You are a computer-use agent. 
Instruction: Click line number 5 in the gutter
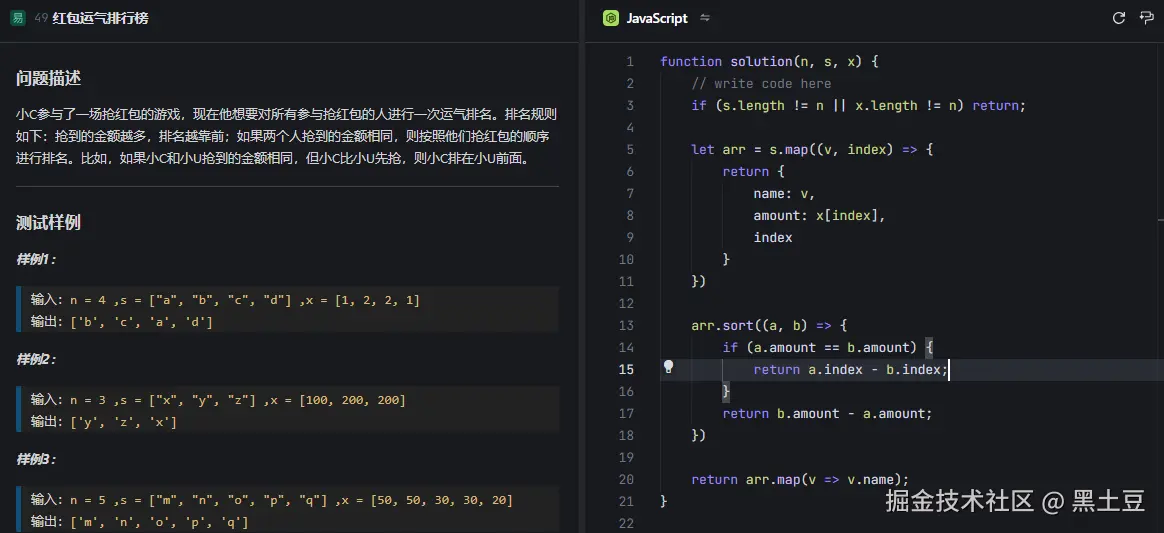pyautogui.click(x=629, y=149)
